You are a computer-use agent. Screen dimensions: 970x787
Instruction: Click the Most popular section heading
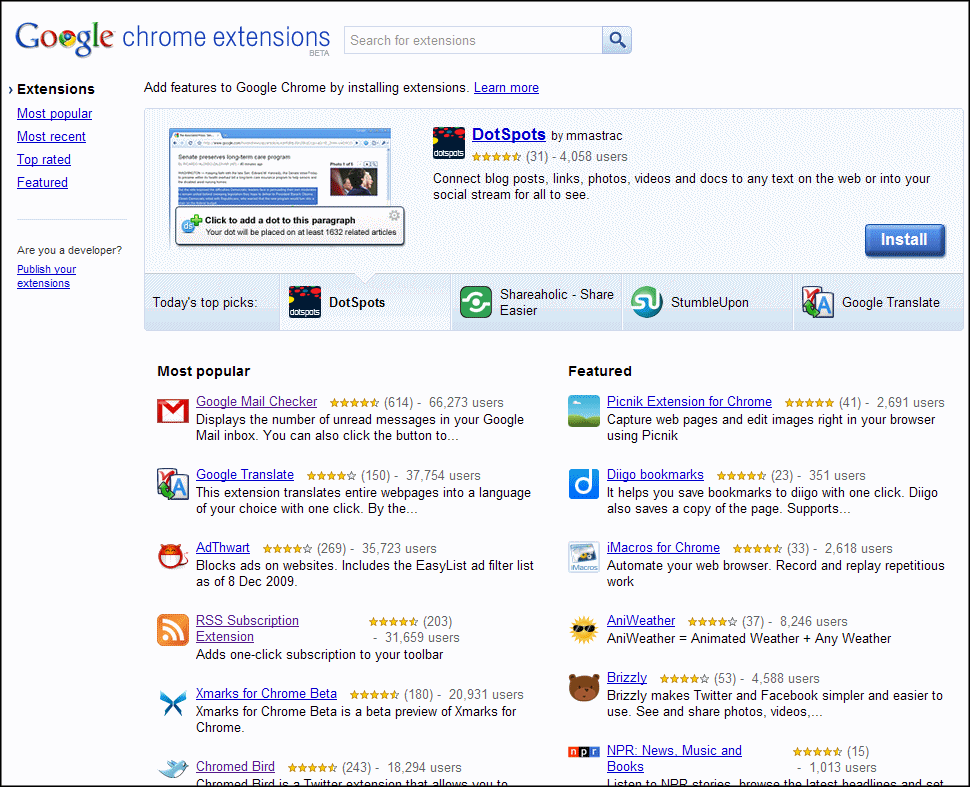pyautogui.click(x=204, y=371)
